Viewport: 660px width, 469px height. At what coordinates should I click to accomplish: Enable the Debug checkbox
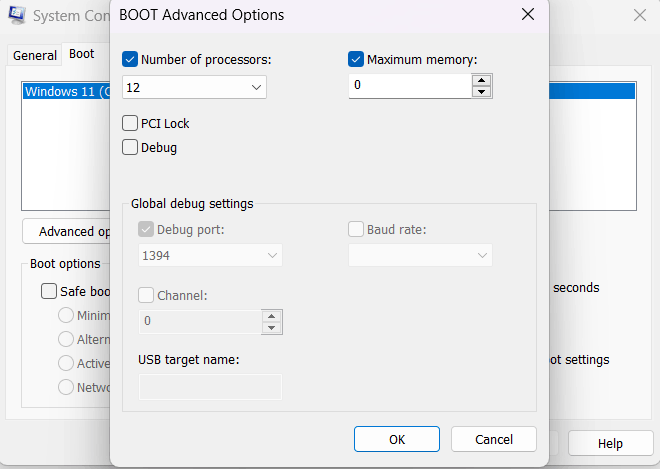click(130, 147)
